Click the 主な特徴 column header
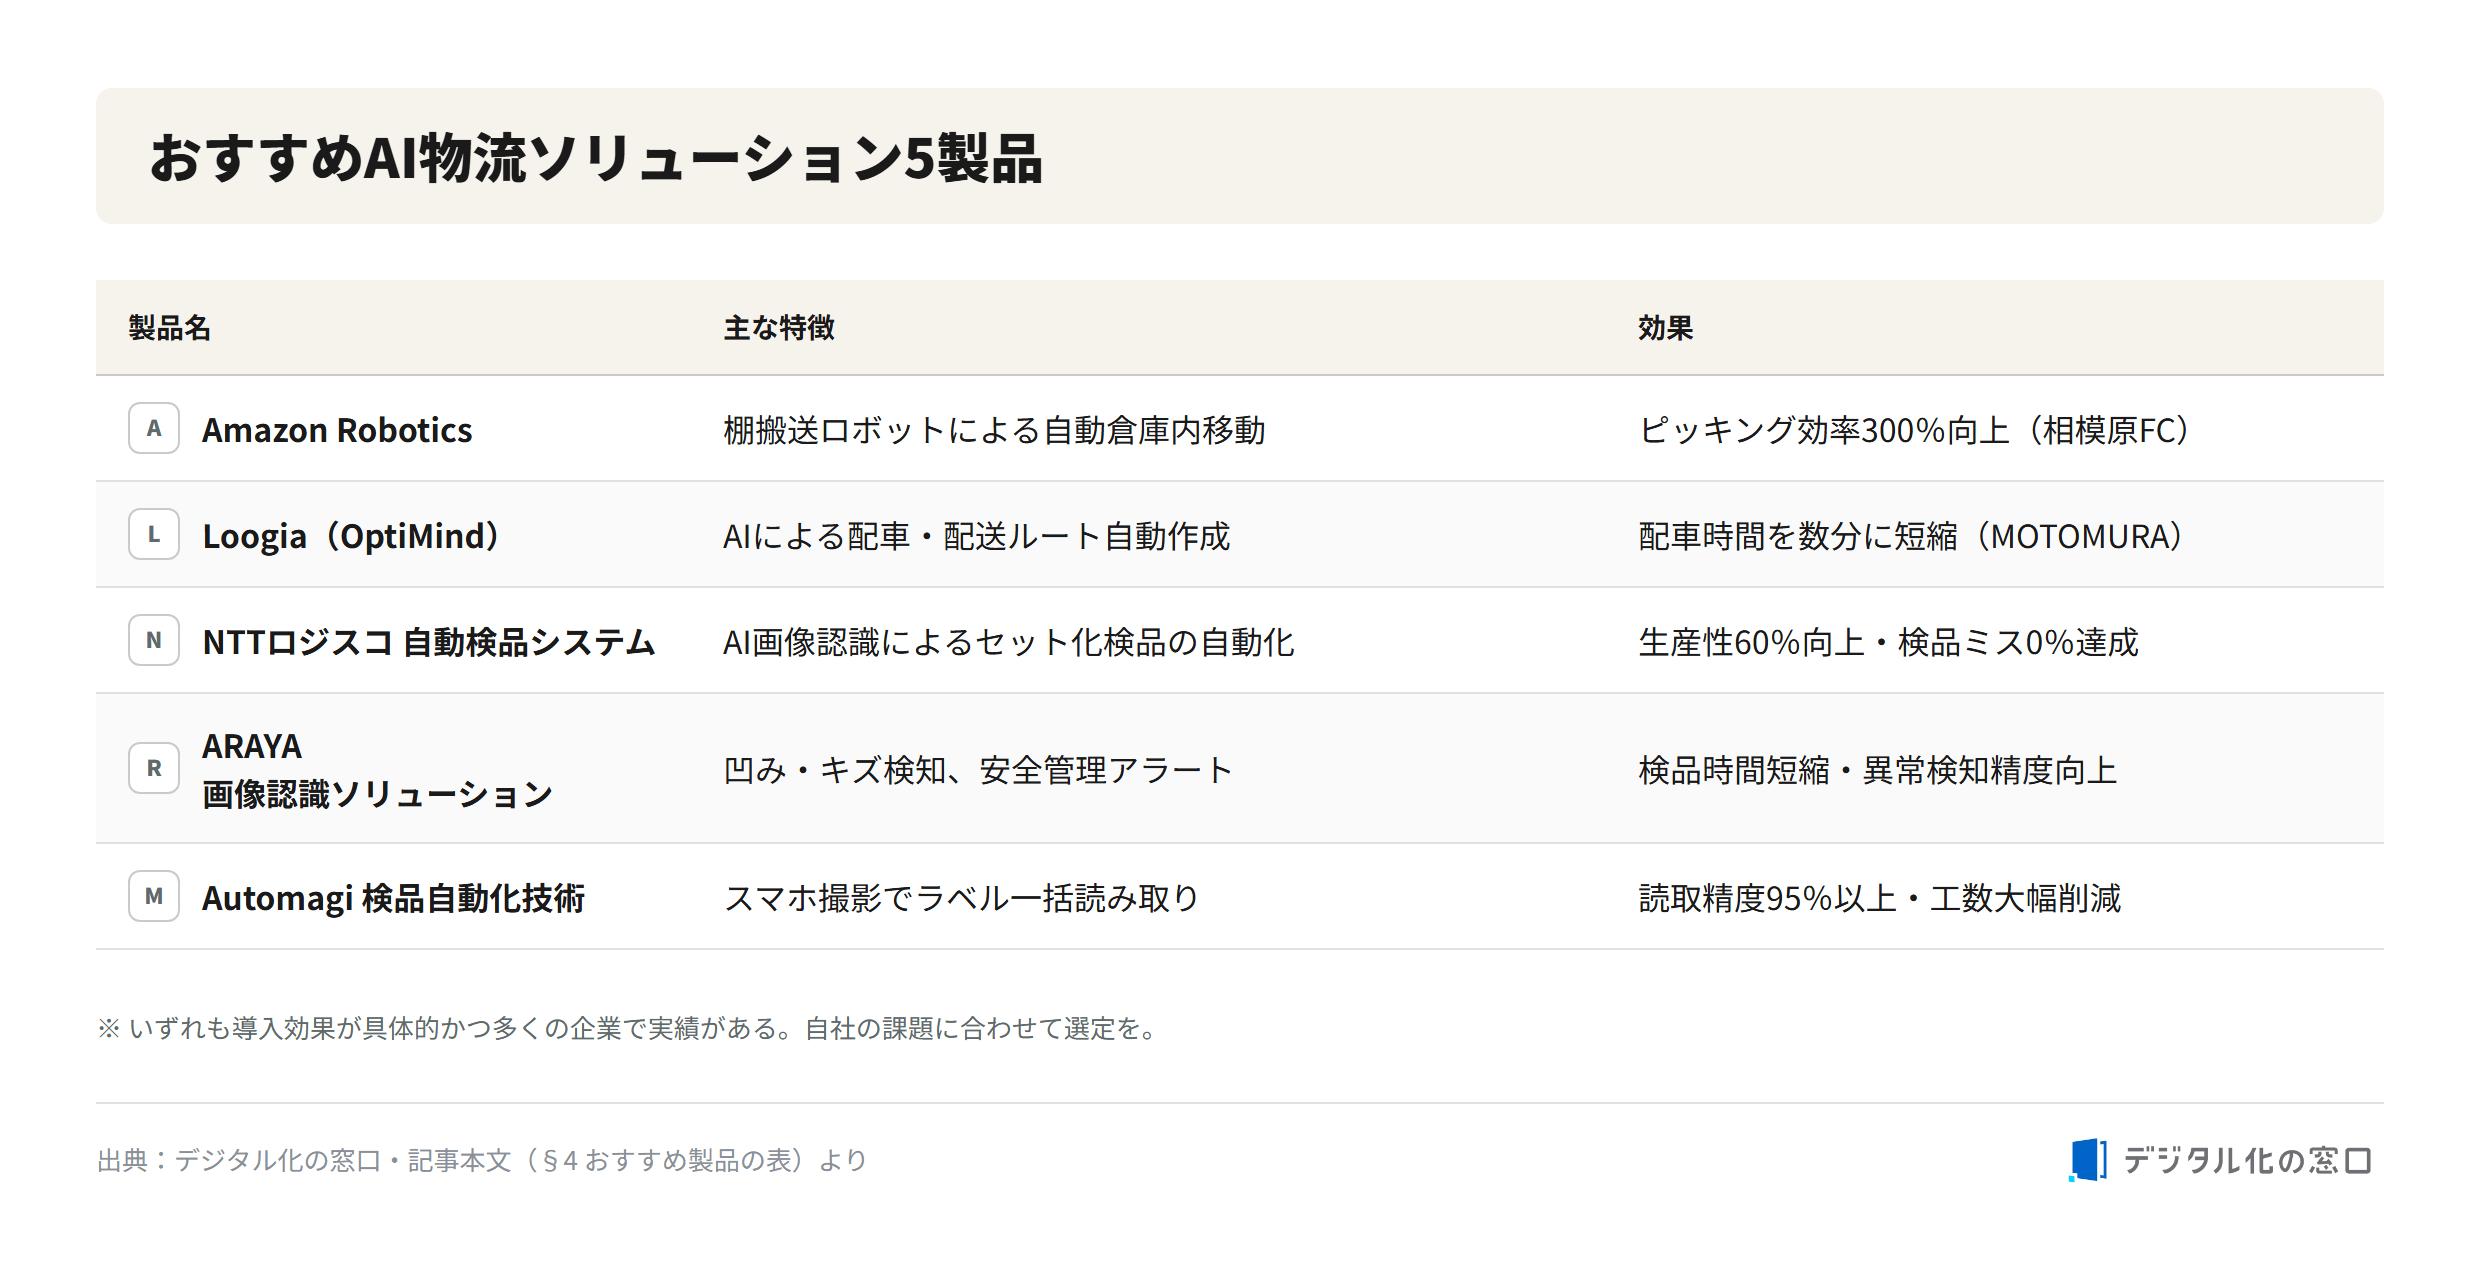This screenshot has height=1276, width=2480. click(x=779, y=328)
